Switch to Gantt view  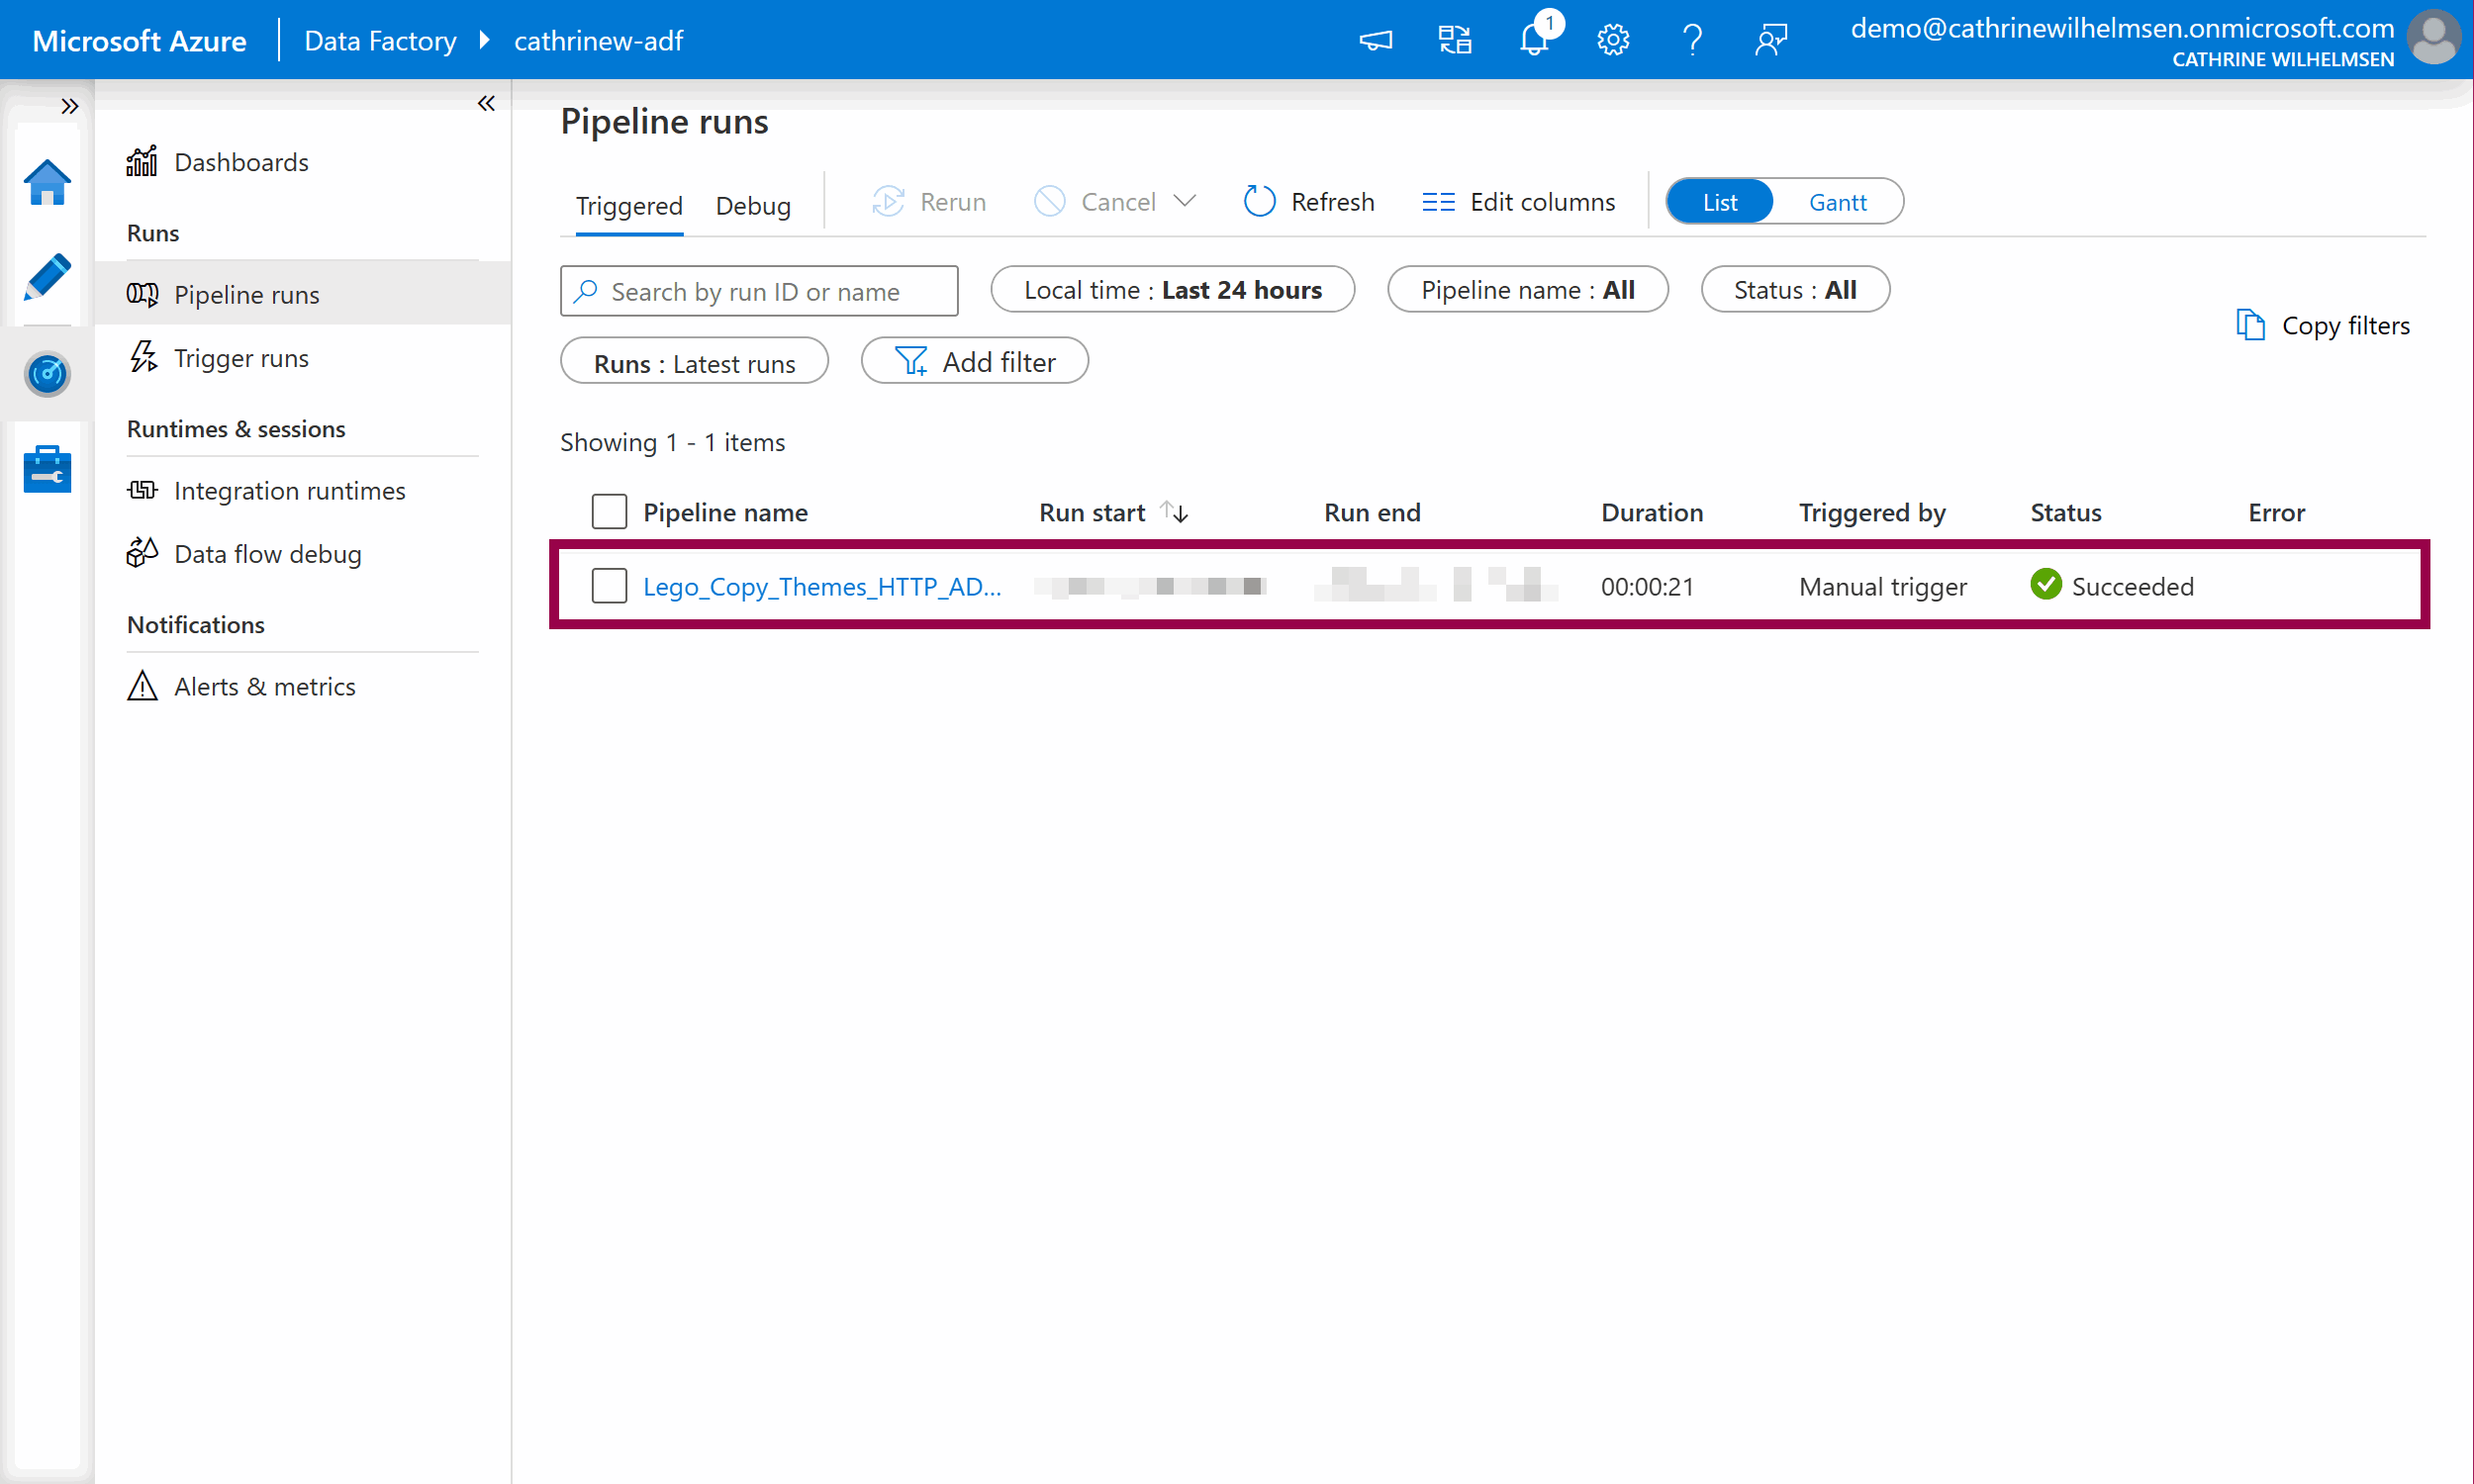(1837, 202)
